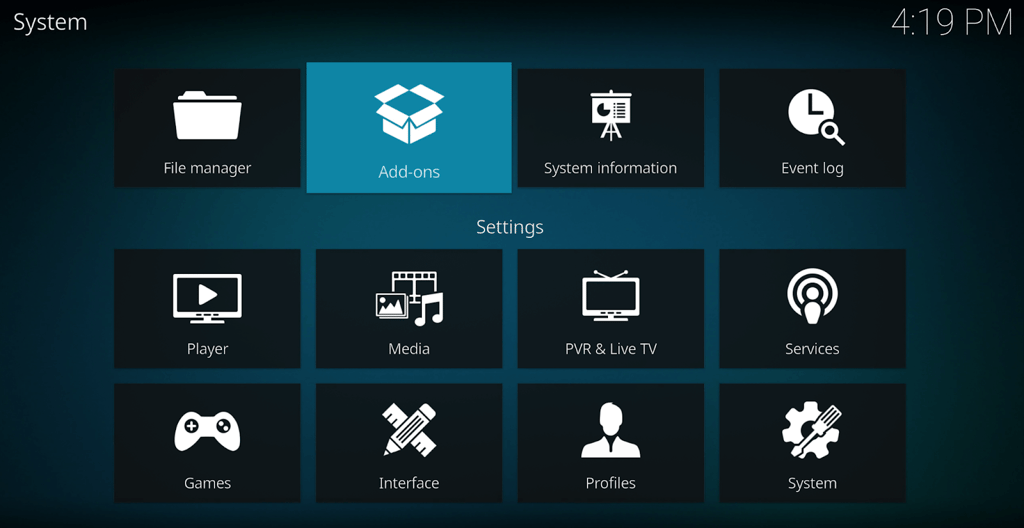Click the System page title at top
1024x528 pixels.
point(50,23)
